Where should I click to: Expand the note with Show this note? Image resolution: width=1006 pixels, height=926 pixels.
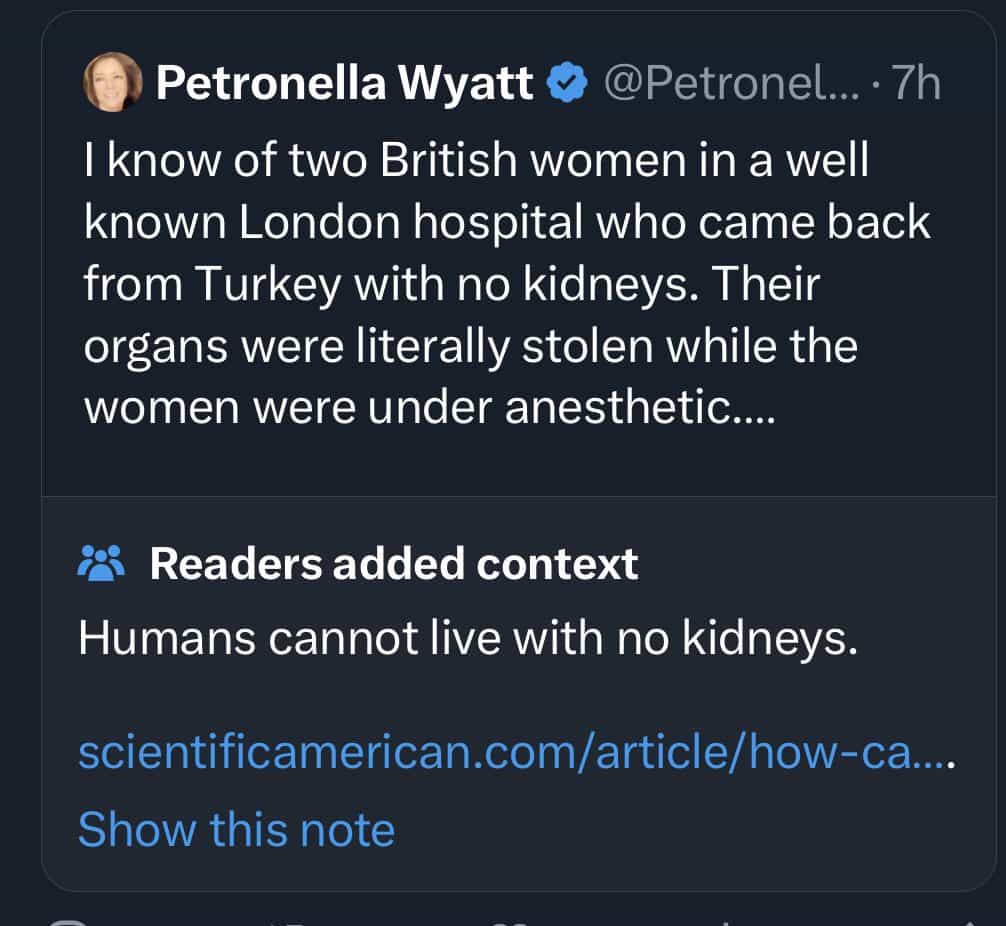click(x=236, y=829)
